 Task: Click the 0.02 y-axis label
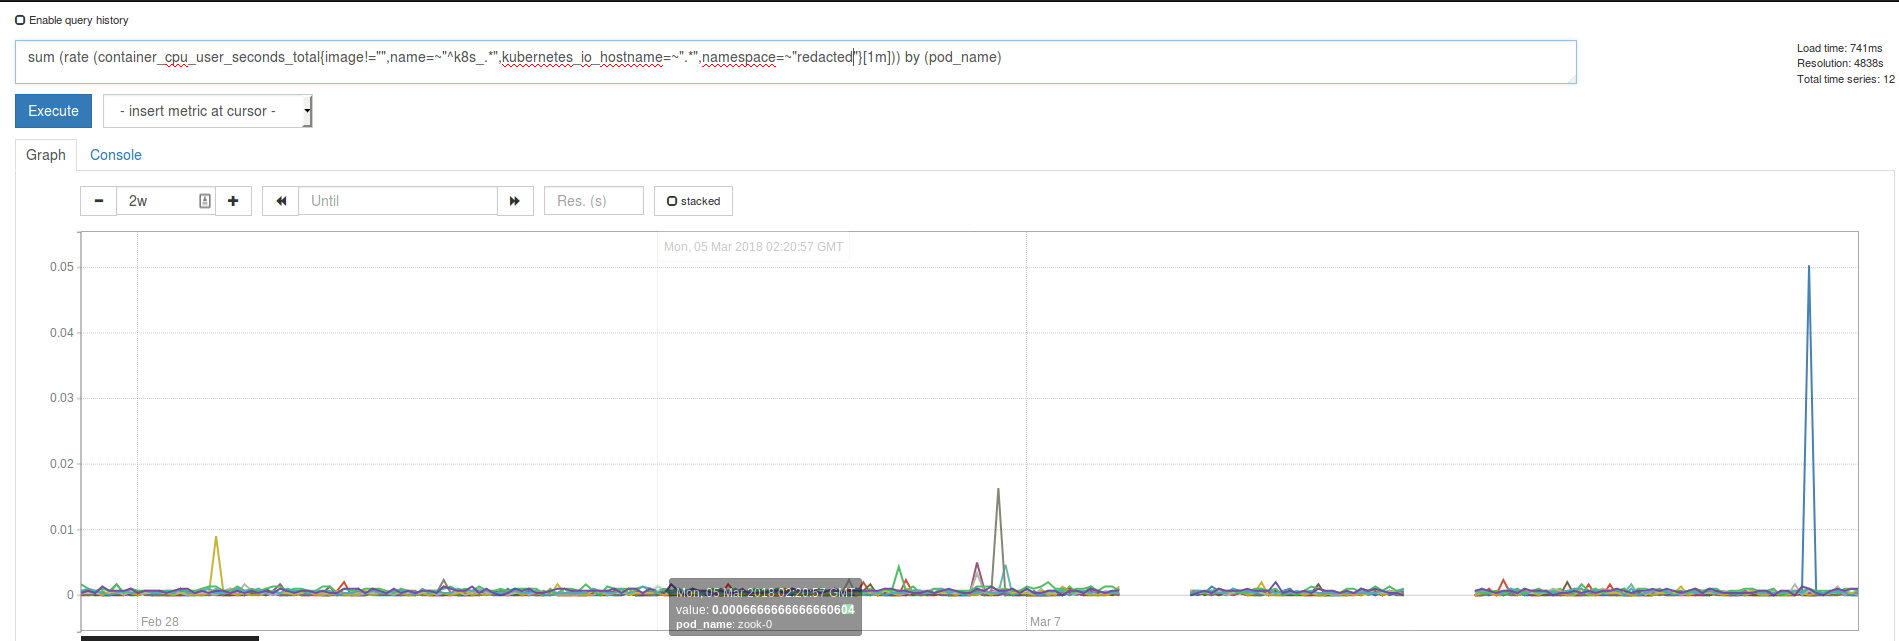pyautogui.click(x=62, y=464)
